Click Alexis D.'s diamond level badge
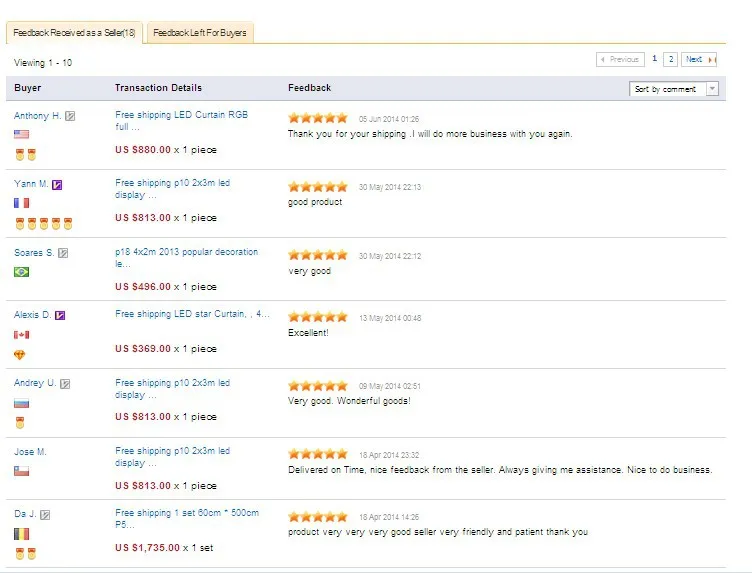Viewport: 752px width, 573px height. pos(20,355)
